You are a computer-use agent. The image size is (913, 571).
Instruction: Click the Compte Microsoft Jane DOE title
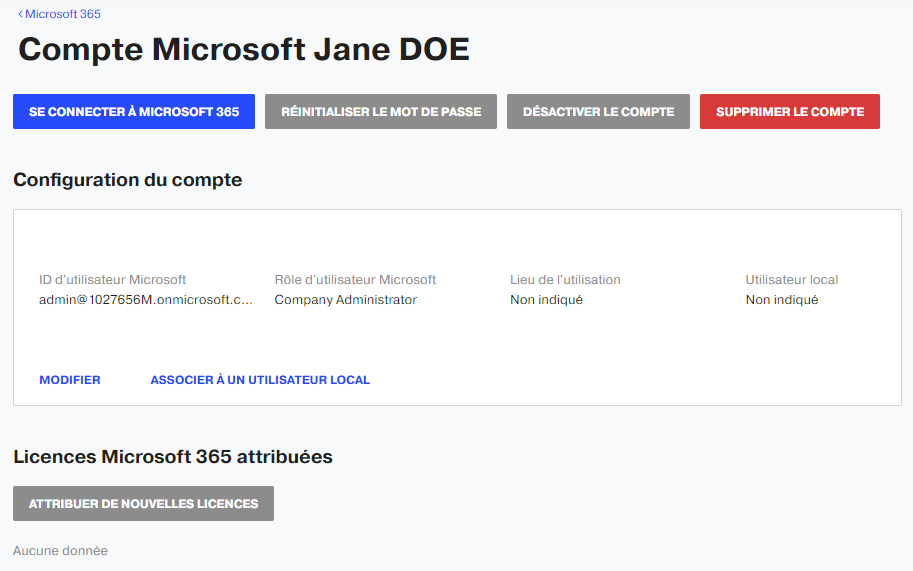click(x=244, y=49)
